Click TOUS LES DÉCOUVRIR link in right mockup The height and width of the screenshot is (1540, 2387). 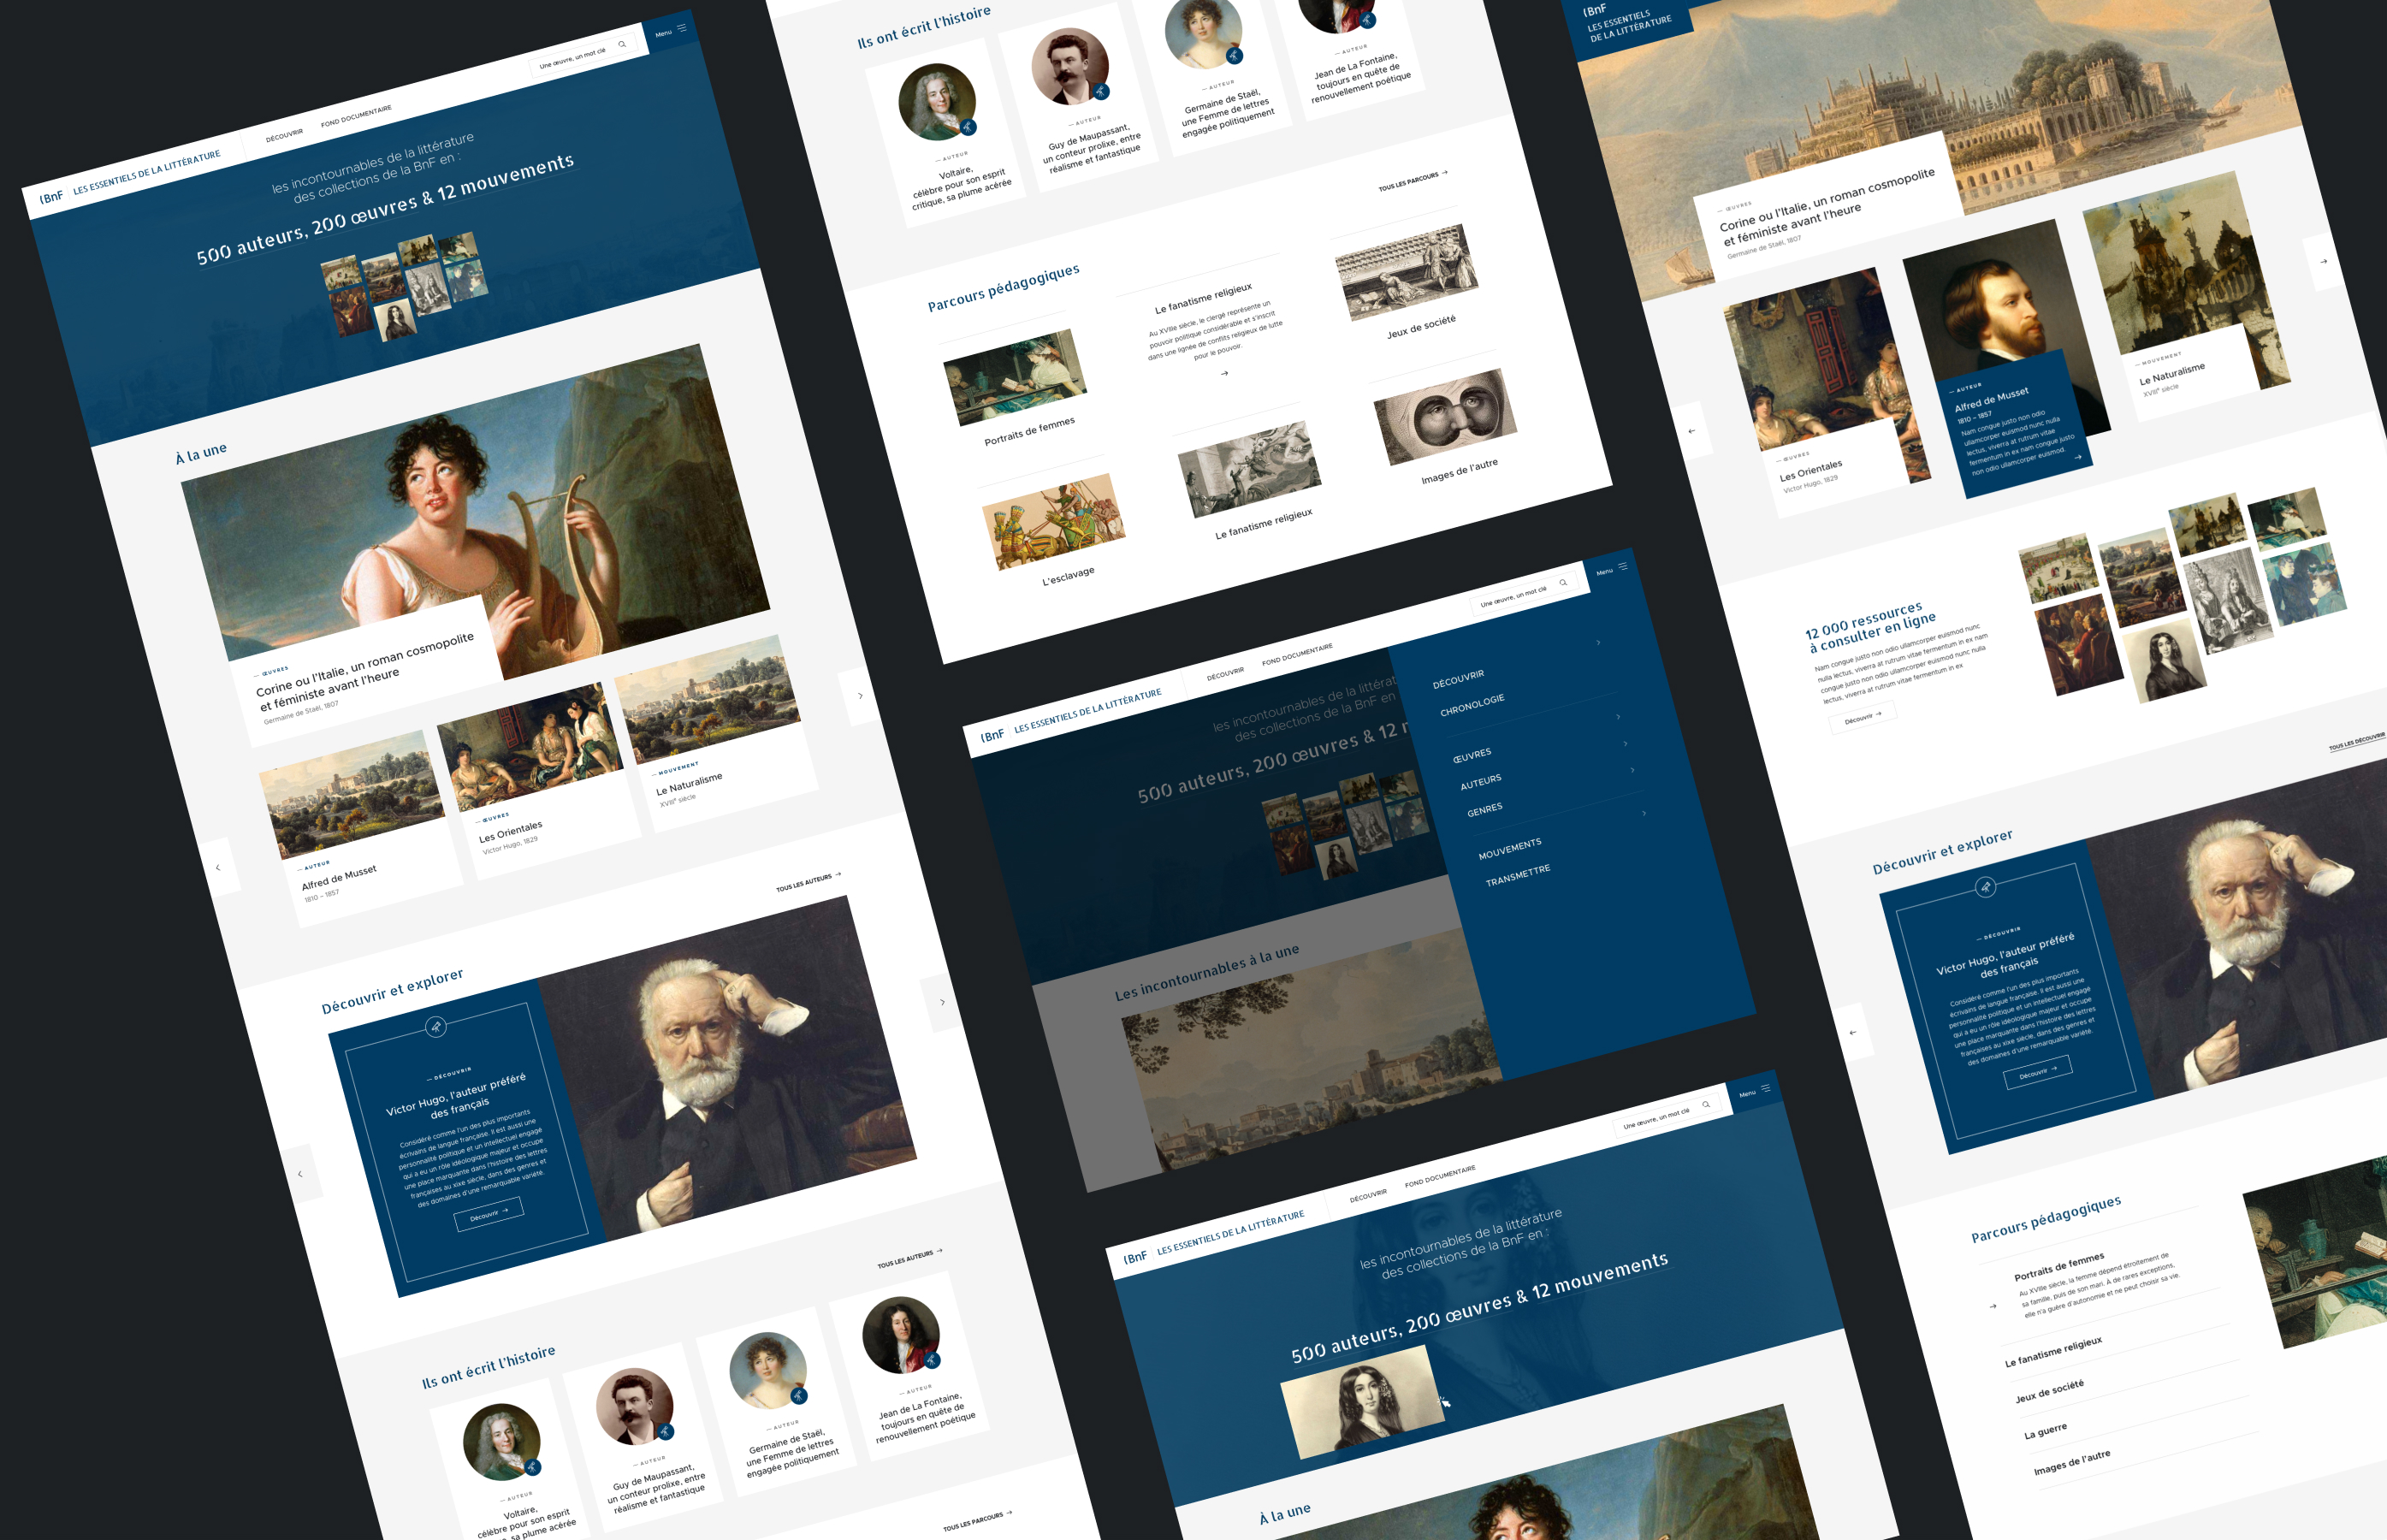[x=2357, y=741]
